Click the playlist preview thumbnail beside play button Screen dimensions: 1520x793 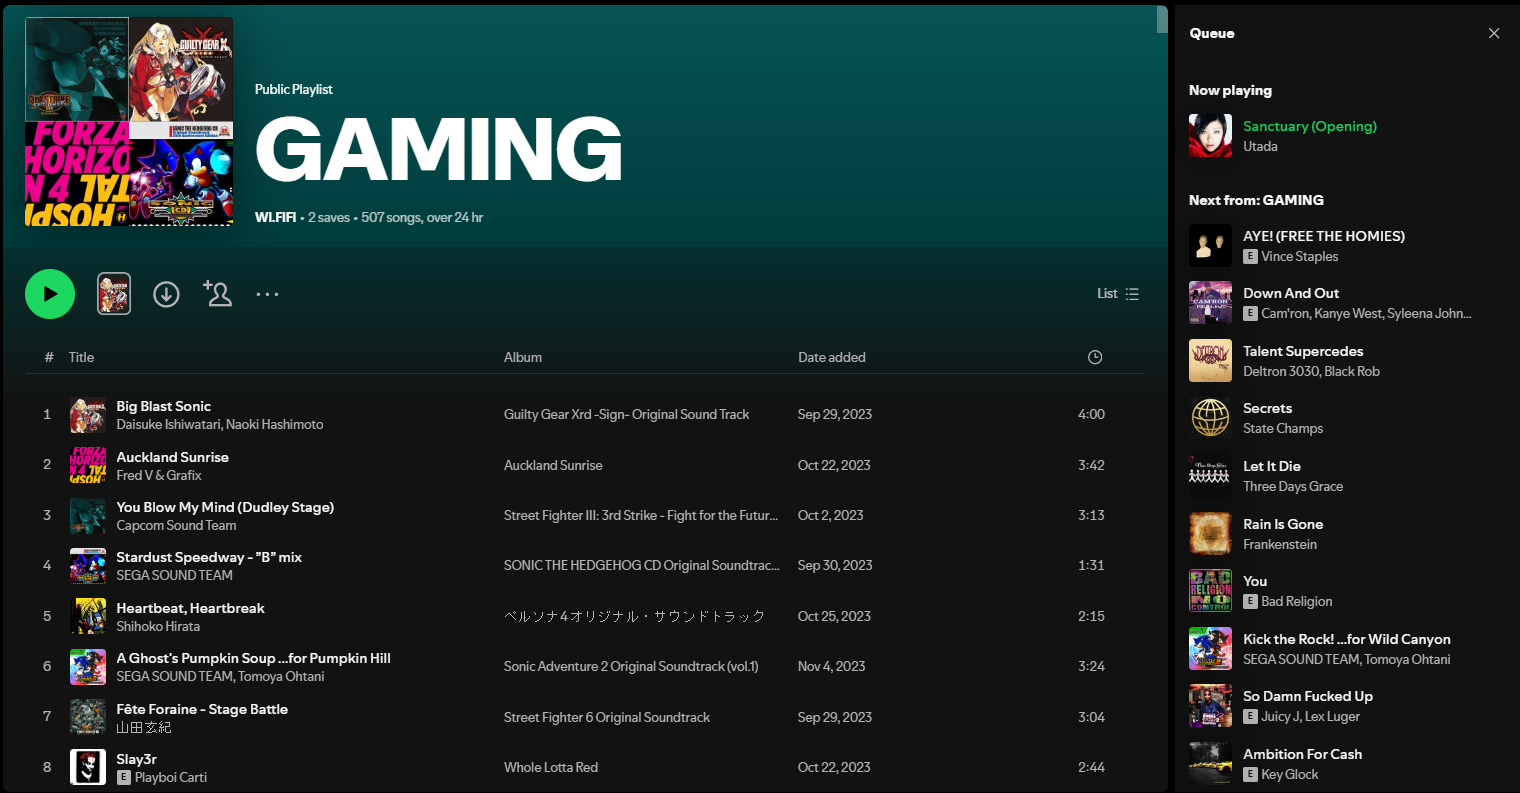[x=114, y=294]
